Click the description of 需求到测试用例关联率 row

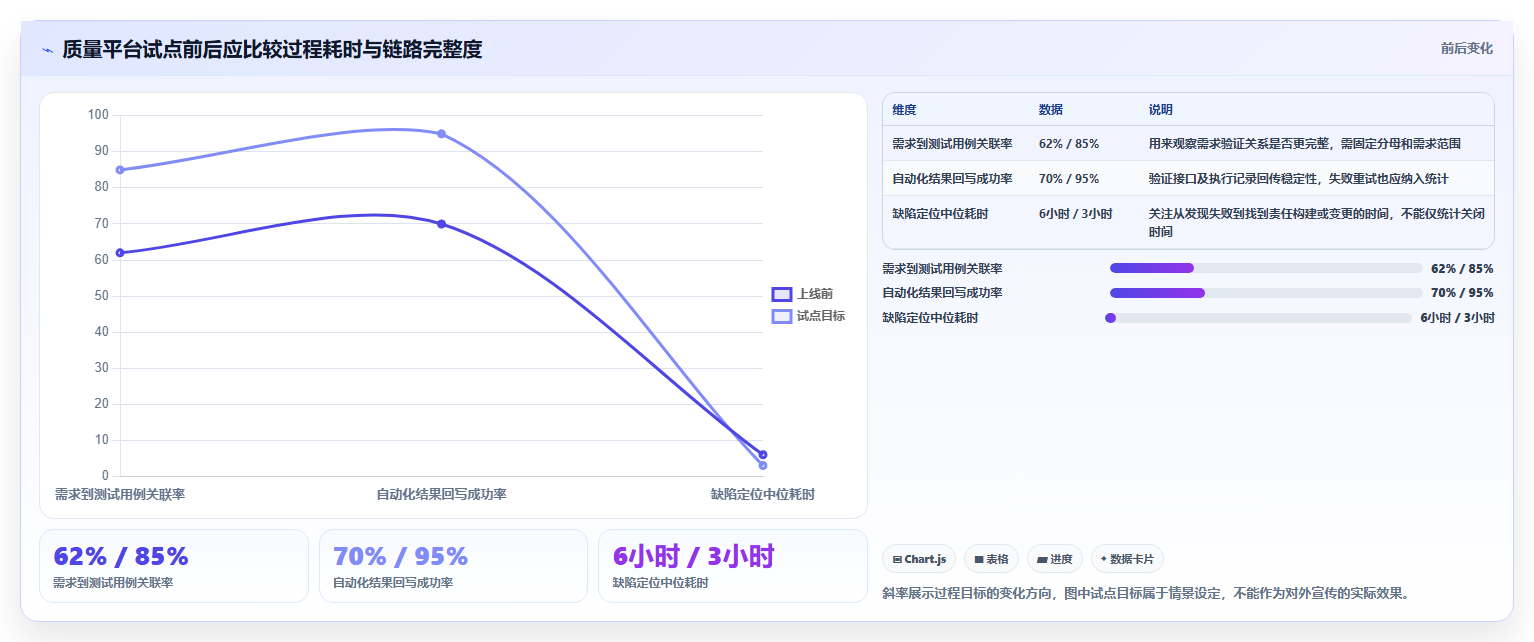tap(1305, 144)
